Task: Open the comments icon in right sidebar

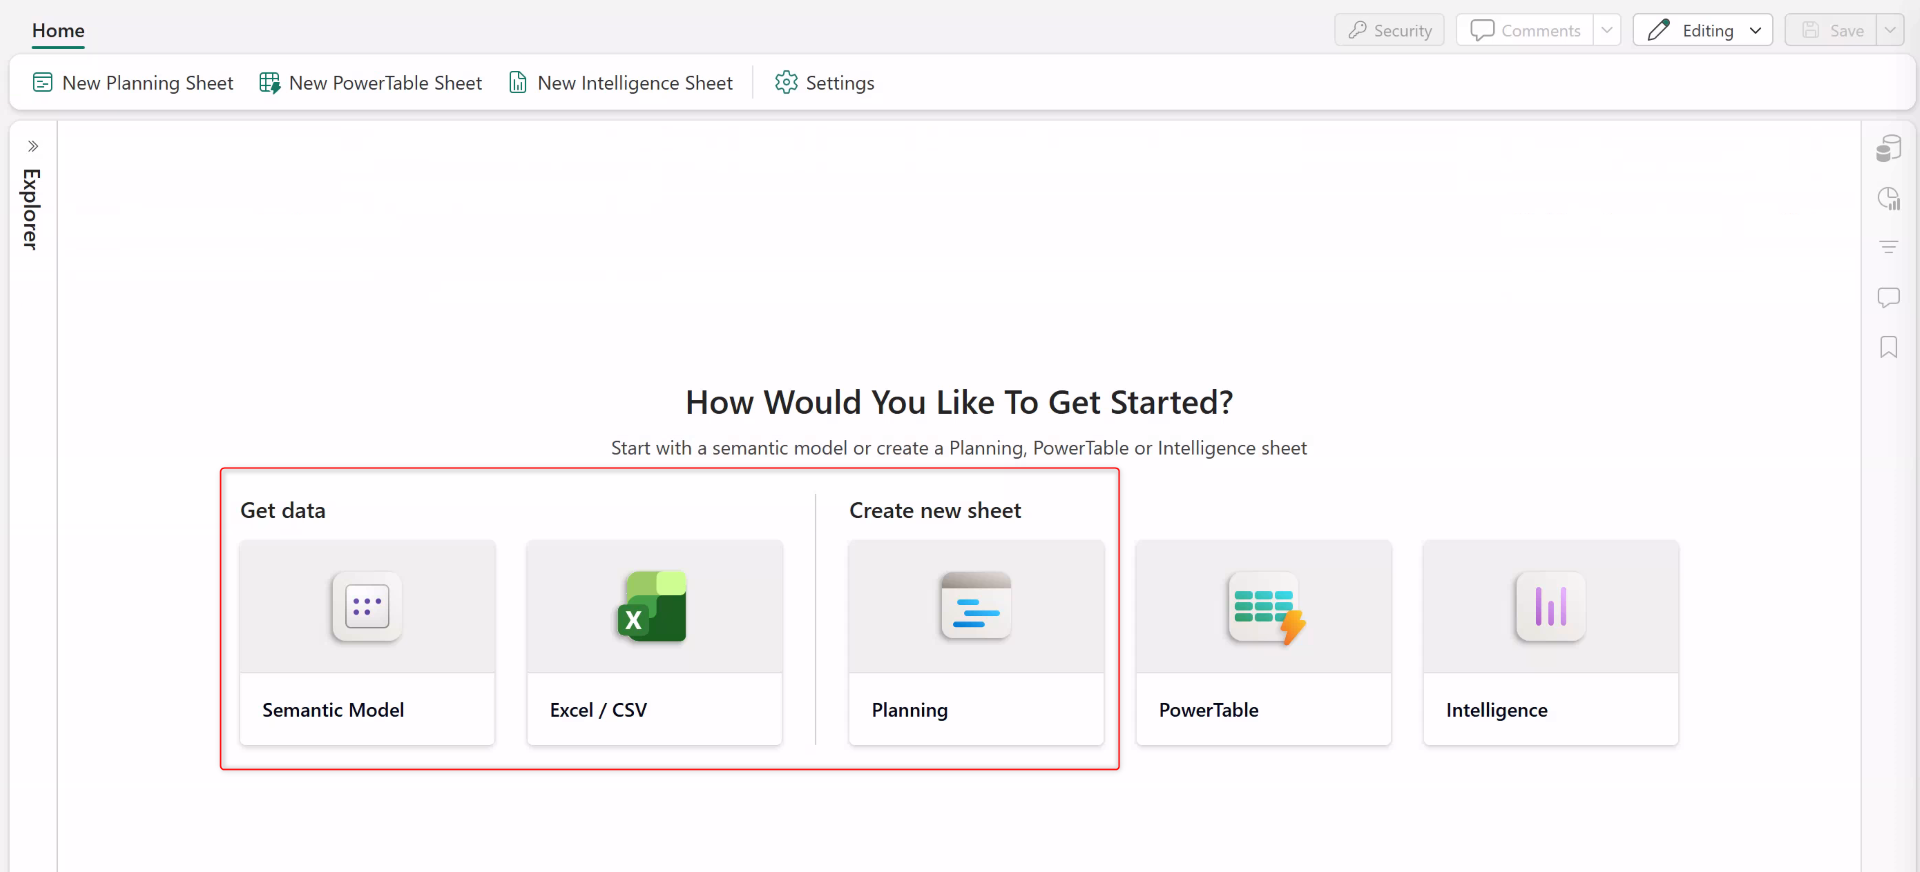Action: point(1888,297)
